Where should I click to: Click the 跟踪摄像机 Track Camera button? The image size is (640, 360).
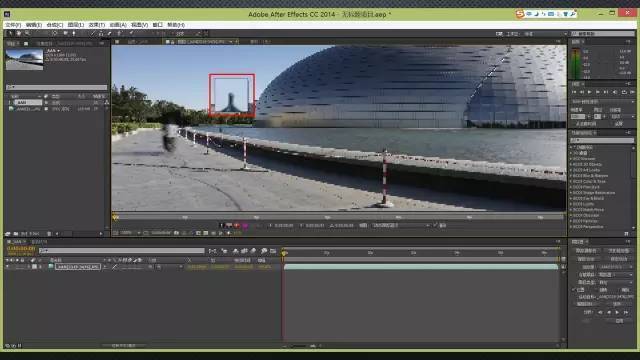click(587, 251)
